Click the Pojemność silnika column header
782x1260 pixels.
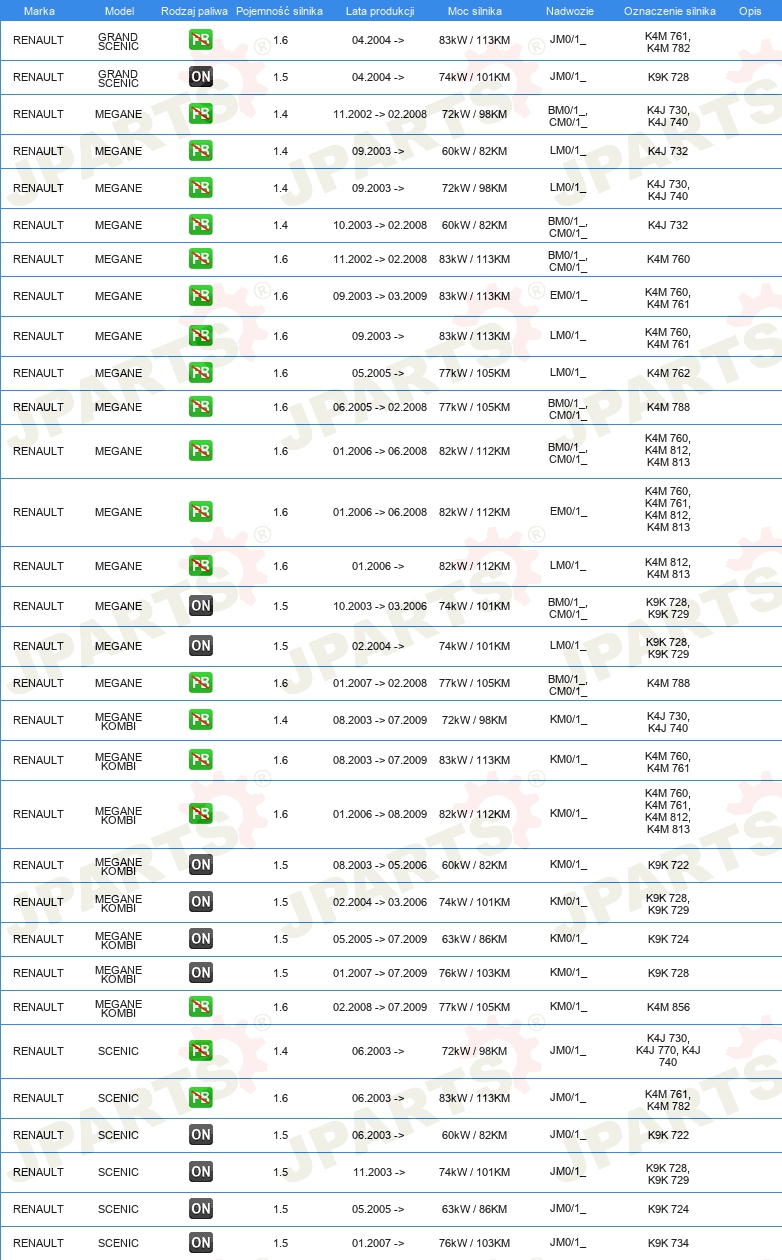coord(280,11)
